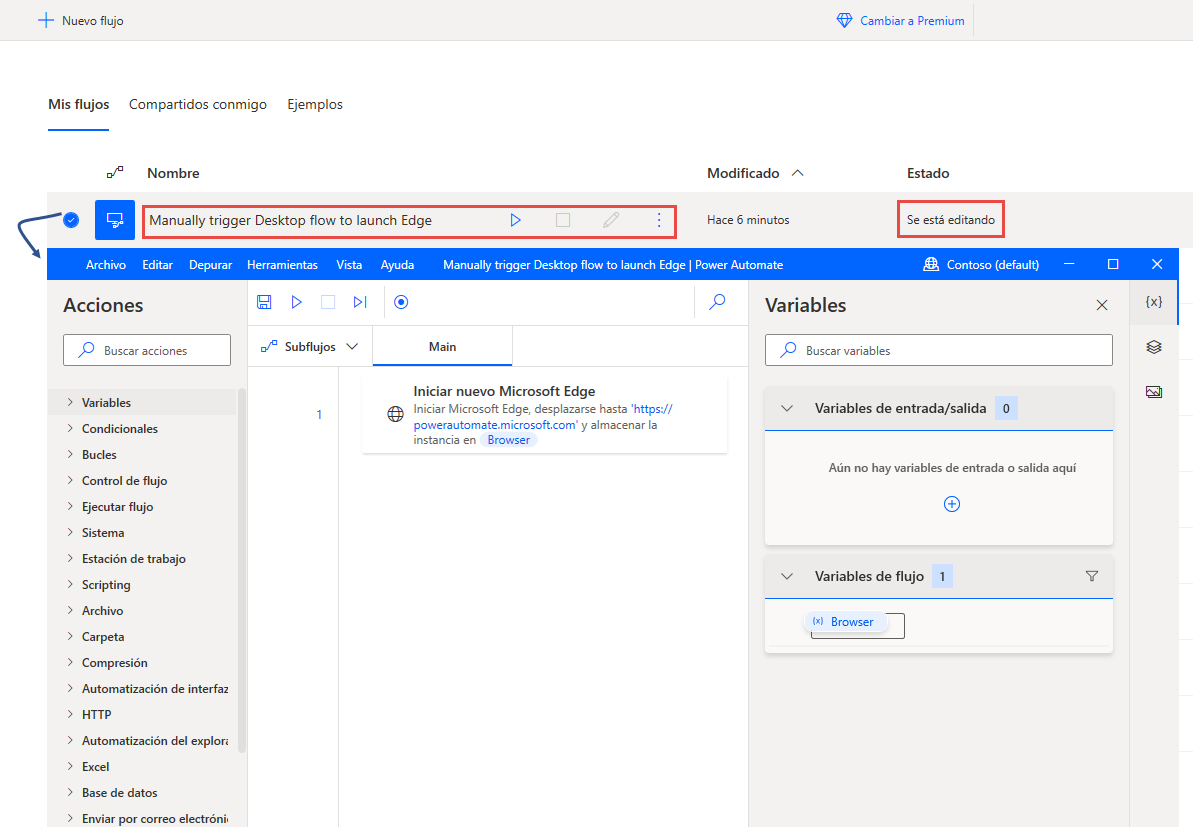Click the Browser variable in the action

508,440
